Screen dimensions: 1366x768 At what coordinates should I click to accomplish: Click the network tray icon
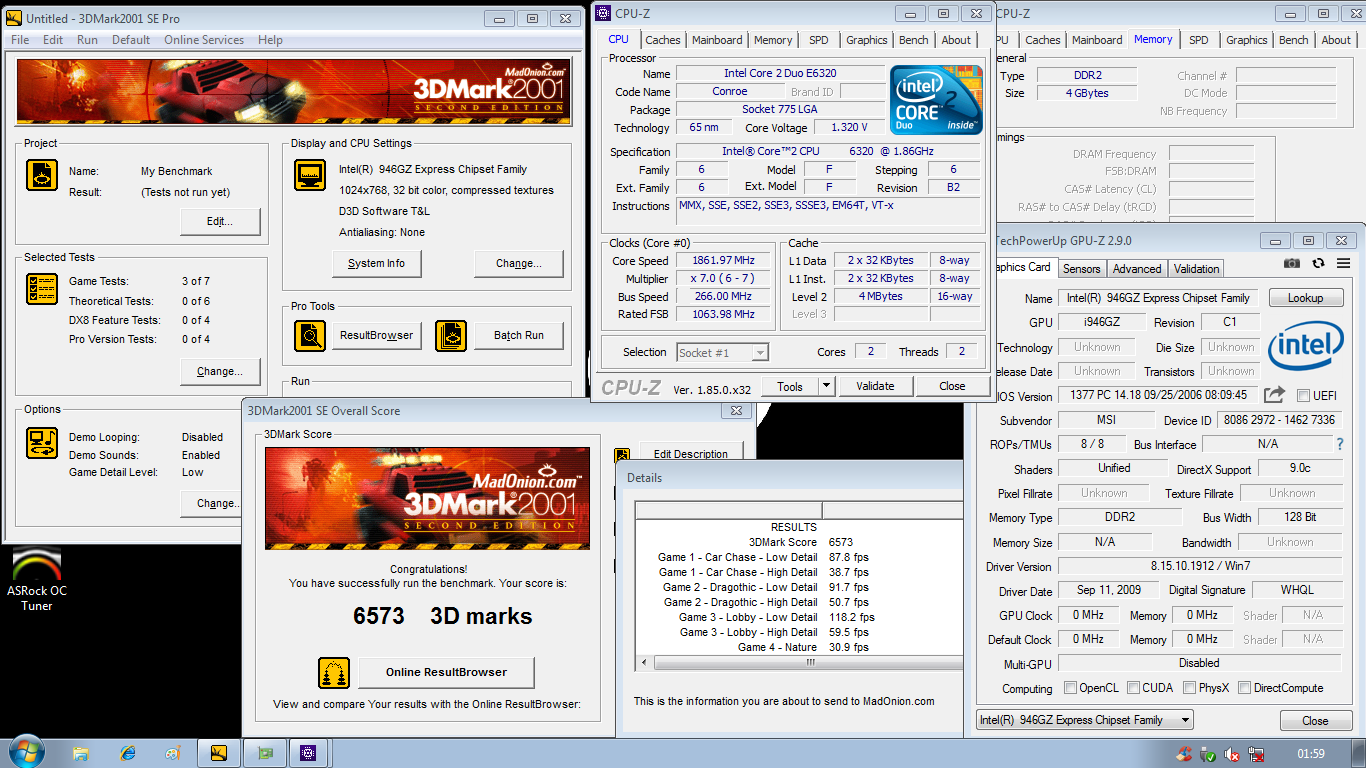click(x=1257, y=754)
